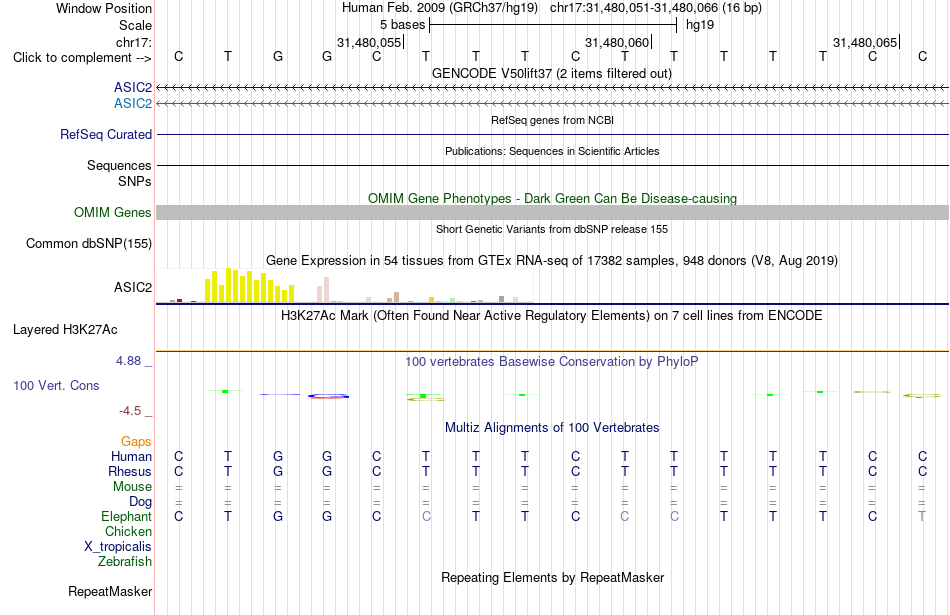Click the gray OMIM Genes bar
The width and height of the screenshot is (950, 615).
(x=552, y=212)
